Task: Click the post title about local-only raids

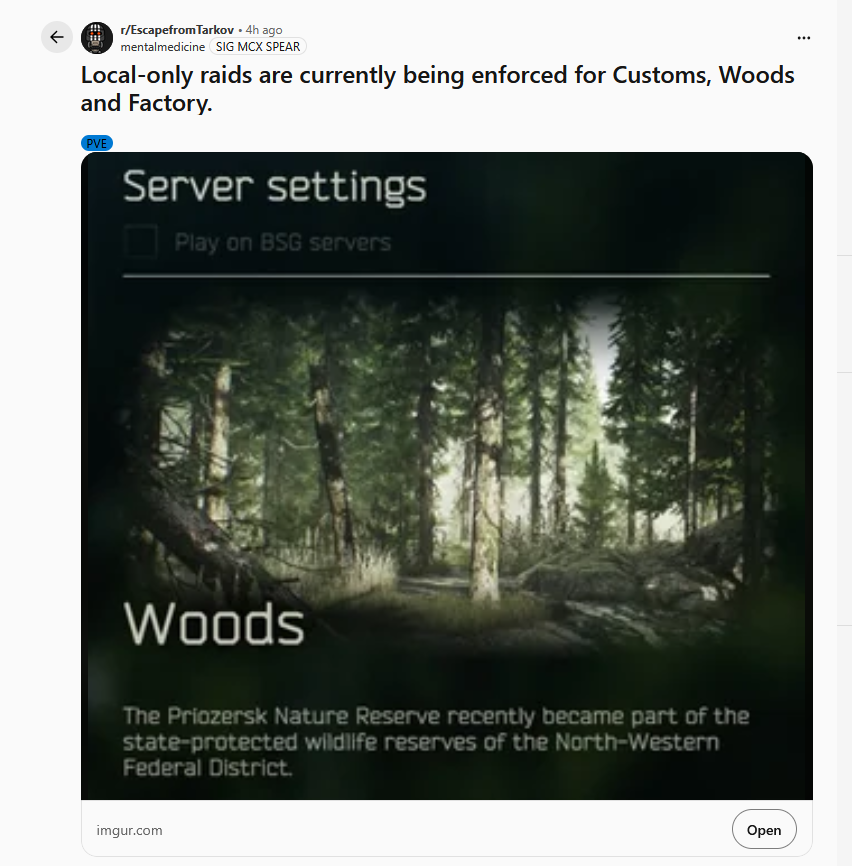Action: 437,89
